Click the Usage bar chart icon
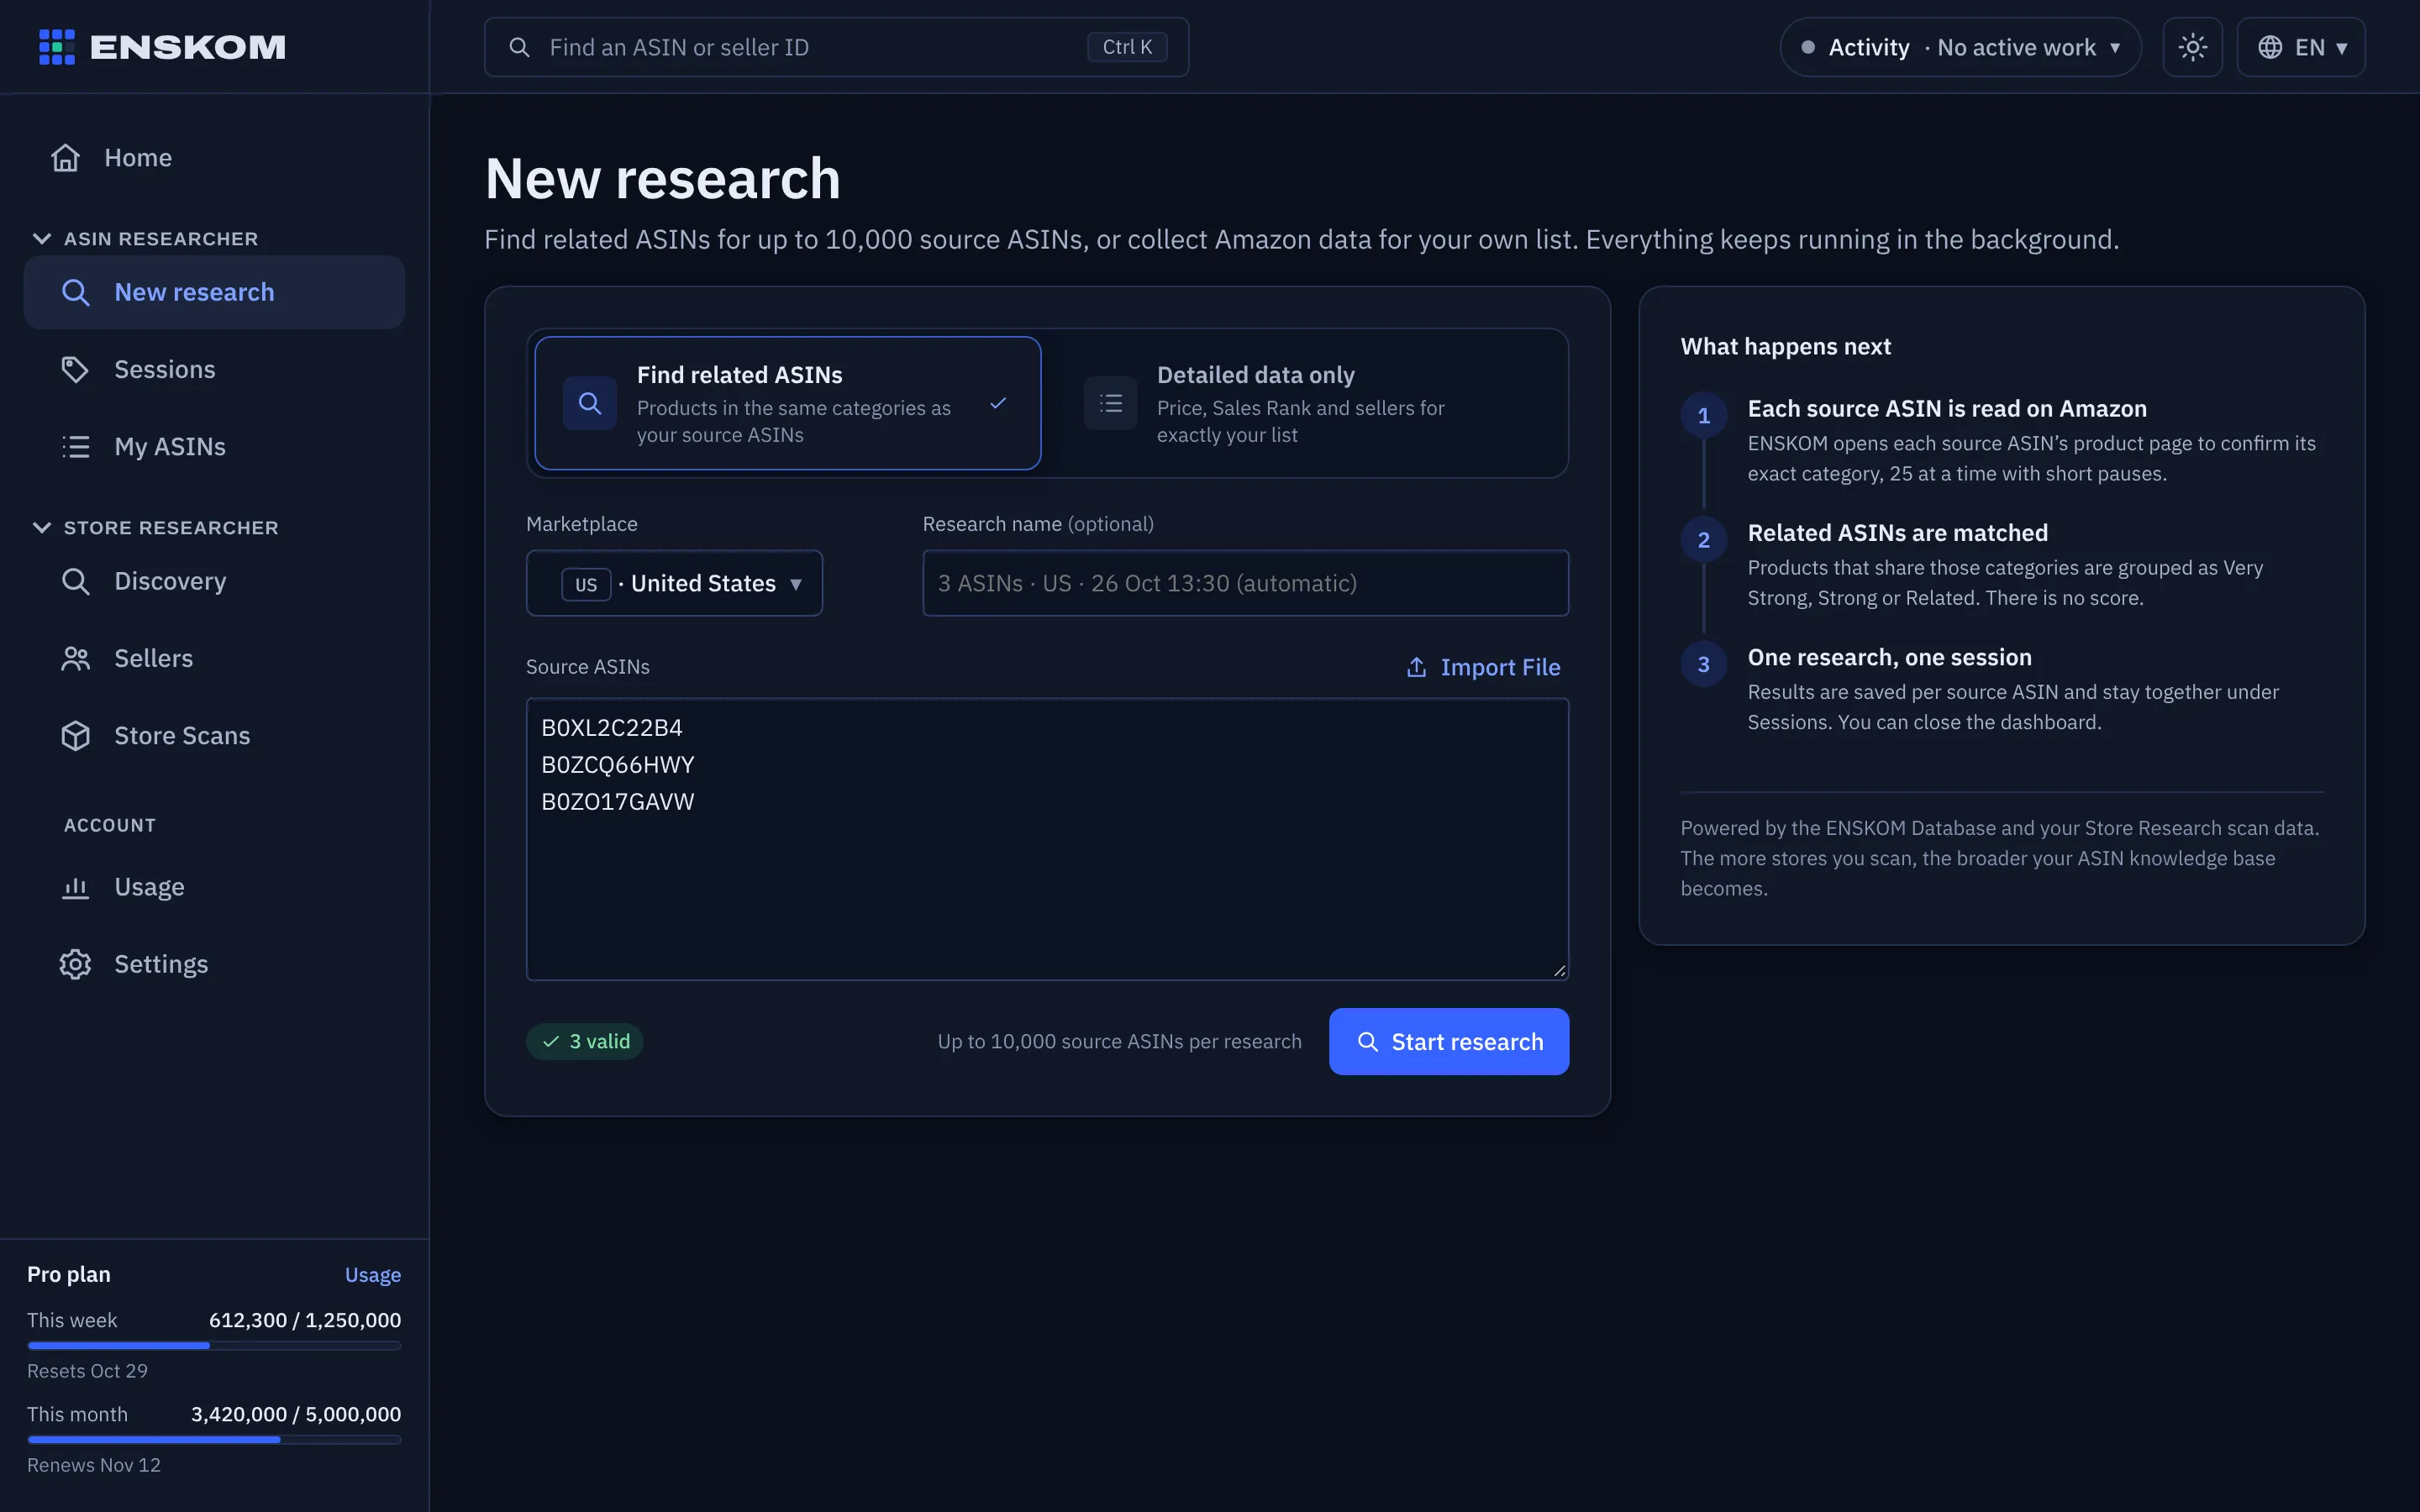The image size is (2420, 1512). 76,887
